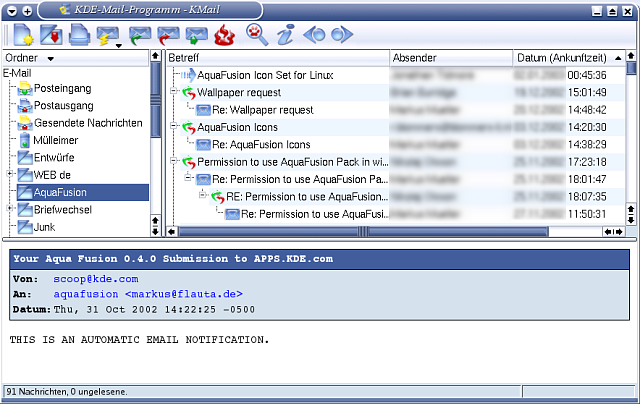This screenshot has width=640, height=405.
Task: Forward the message via toolbar icon
Action: [x=196, y=36]
